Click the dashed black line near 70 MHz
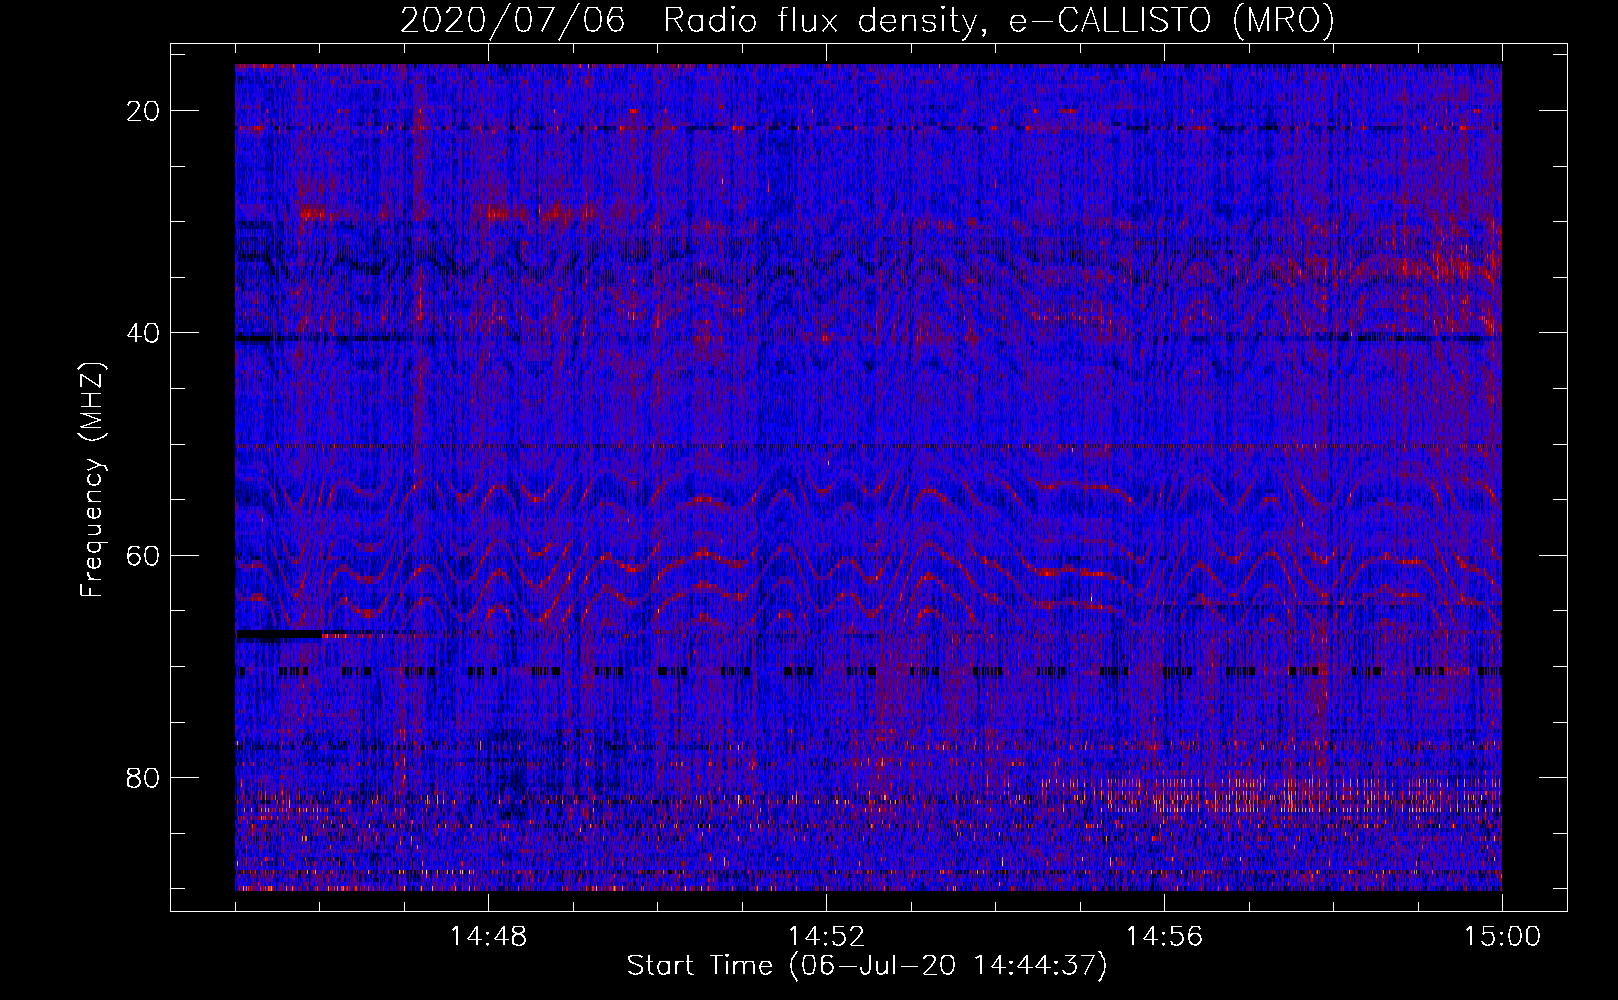 point(869,671)
